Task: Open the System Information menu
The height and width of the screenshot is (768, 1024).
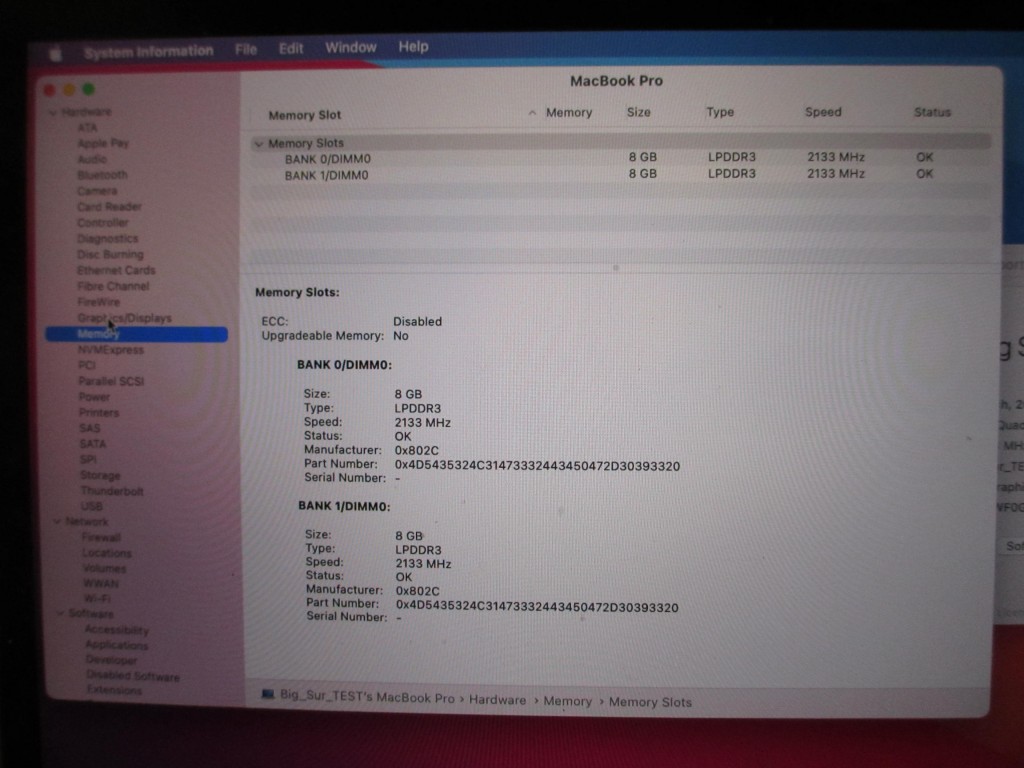Action: [148, 51]
